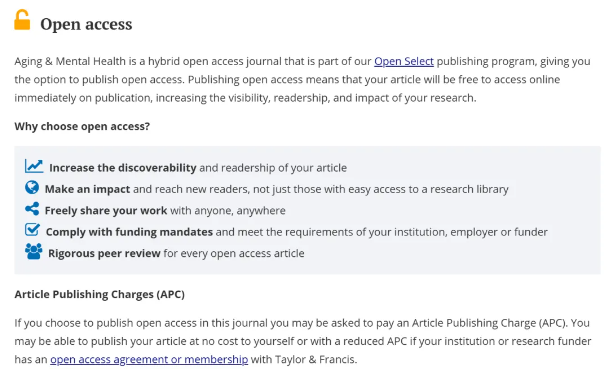Click the Article Publishing Charges (APC) heading
Screen dimensions: 609x371
99,294
